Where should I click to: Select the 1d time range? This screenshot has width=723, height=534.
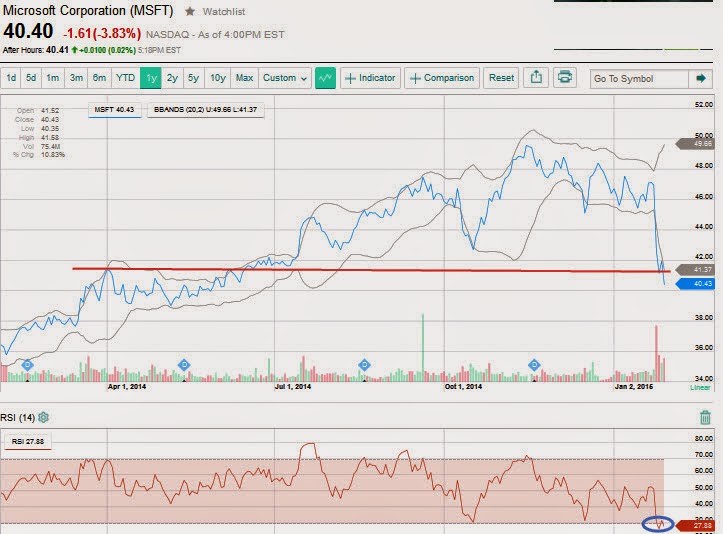11,78
